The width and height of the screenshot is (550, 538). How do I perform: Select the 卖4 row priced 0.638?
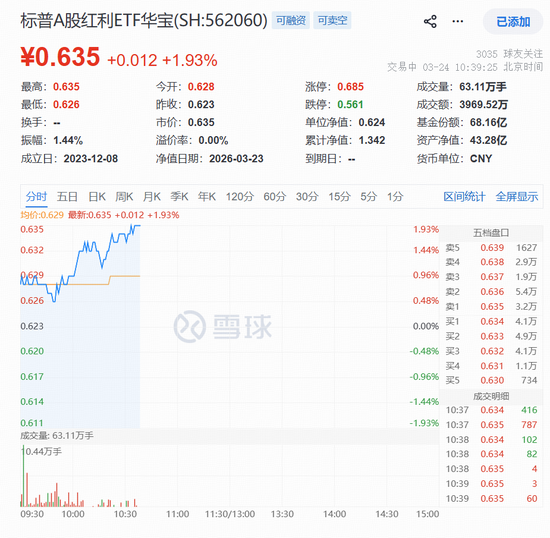coord(491,262)
